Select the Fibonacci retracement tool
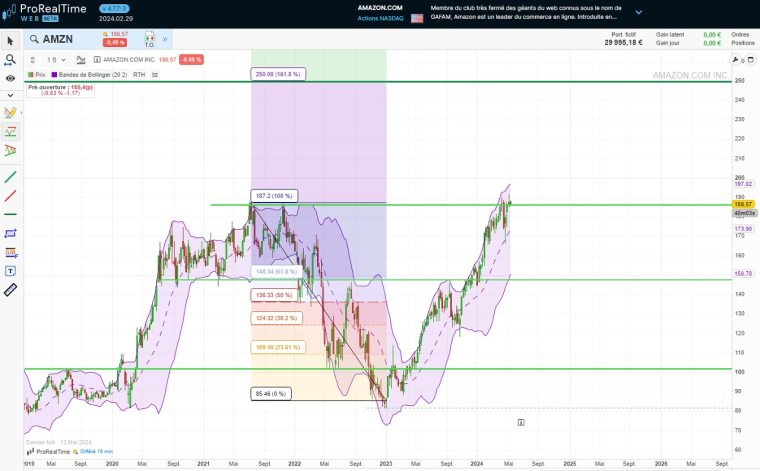This screenshot has height=471, width=760. pos(10,252)
